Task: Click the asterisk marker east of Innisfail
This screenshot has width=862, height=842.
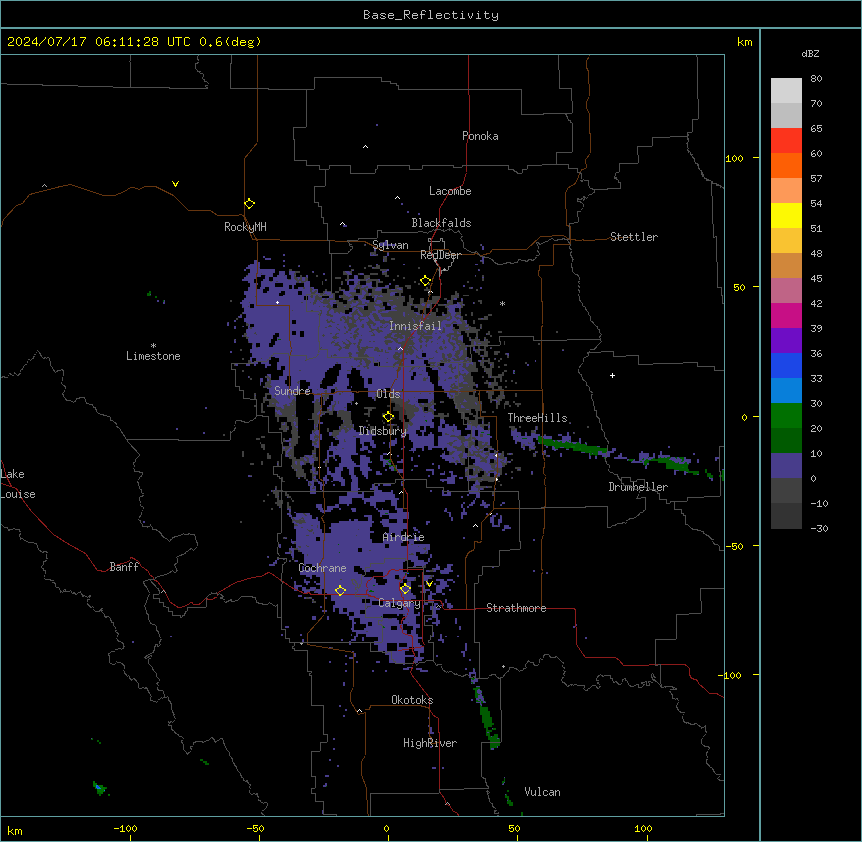Action: tap(502, 303)
